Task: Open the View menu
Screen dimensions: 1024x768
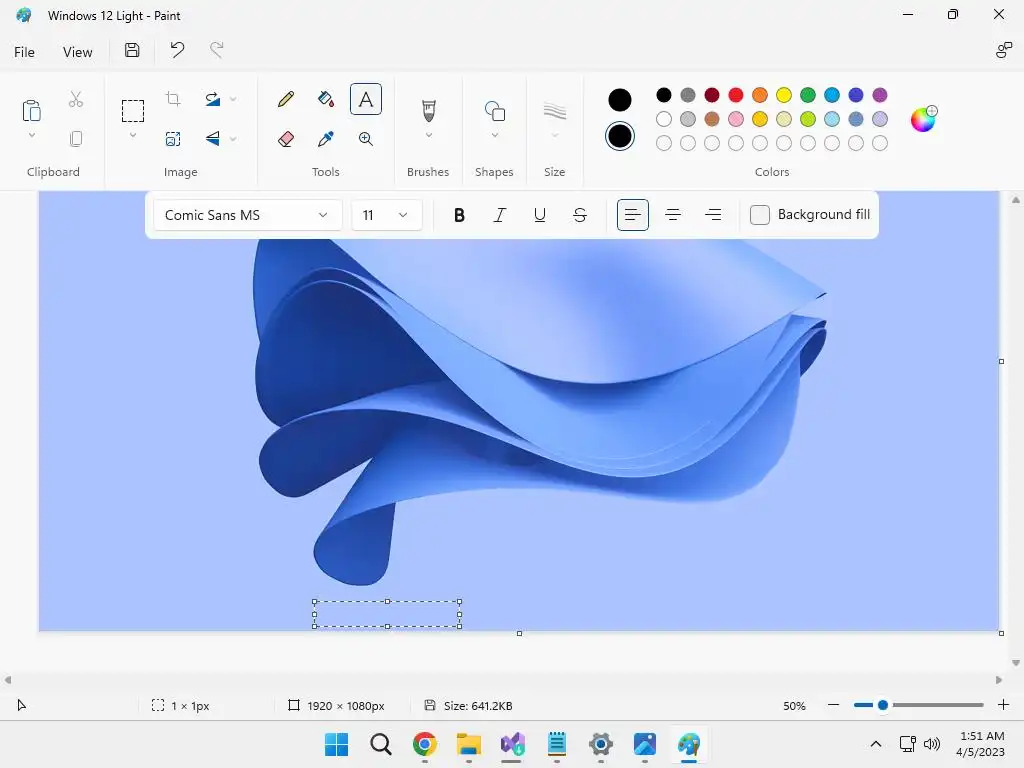Action: [x=78, y=52]
